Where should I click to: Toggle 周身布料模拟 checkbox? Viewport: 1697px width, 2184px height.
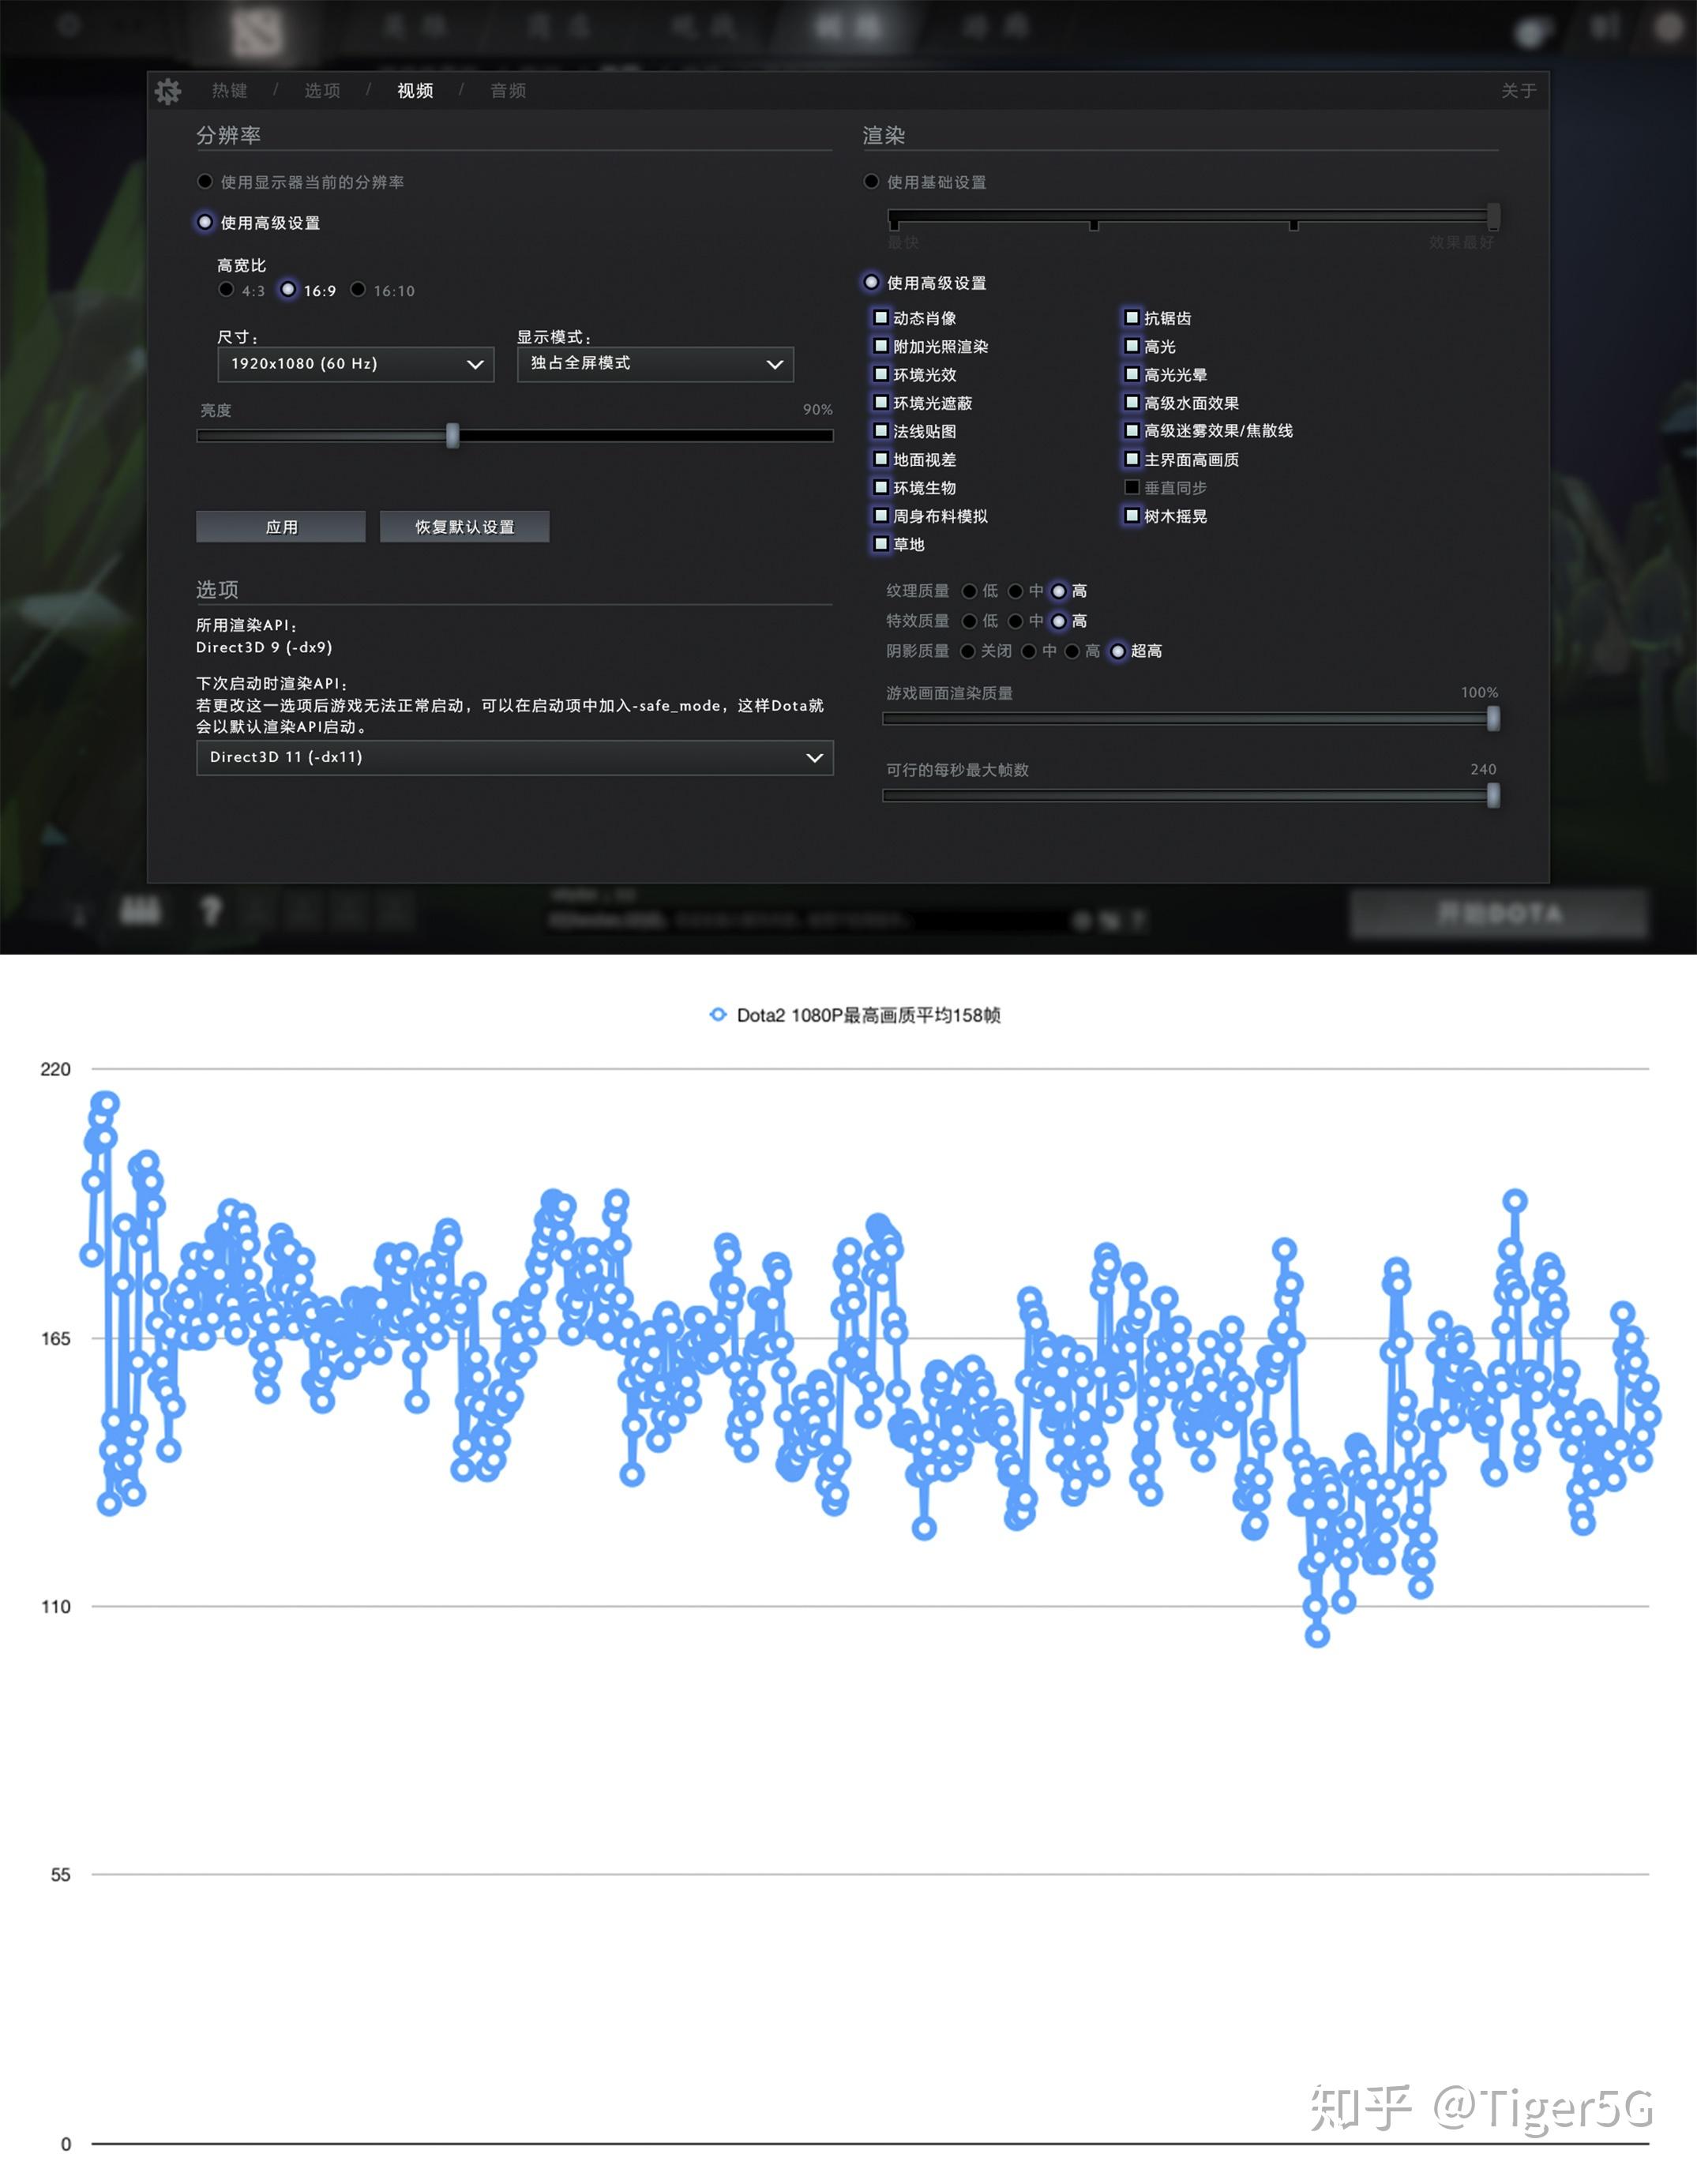881,516
